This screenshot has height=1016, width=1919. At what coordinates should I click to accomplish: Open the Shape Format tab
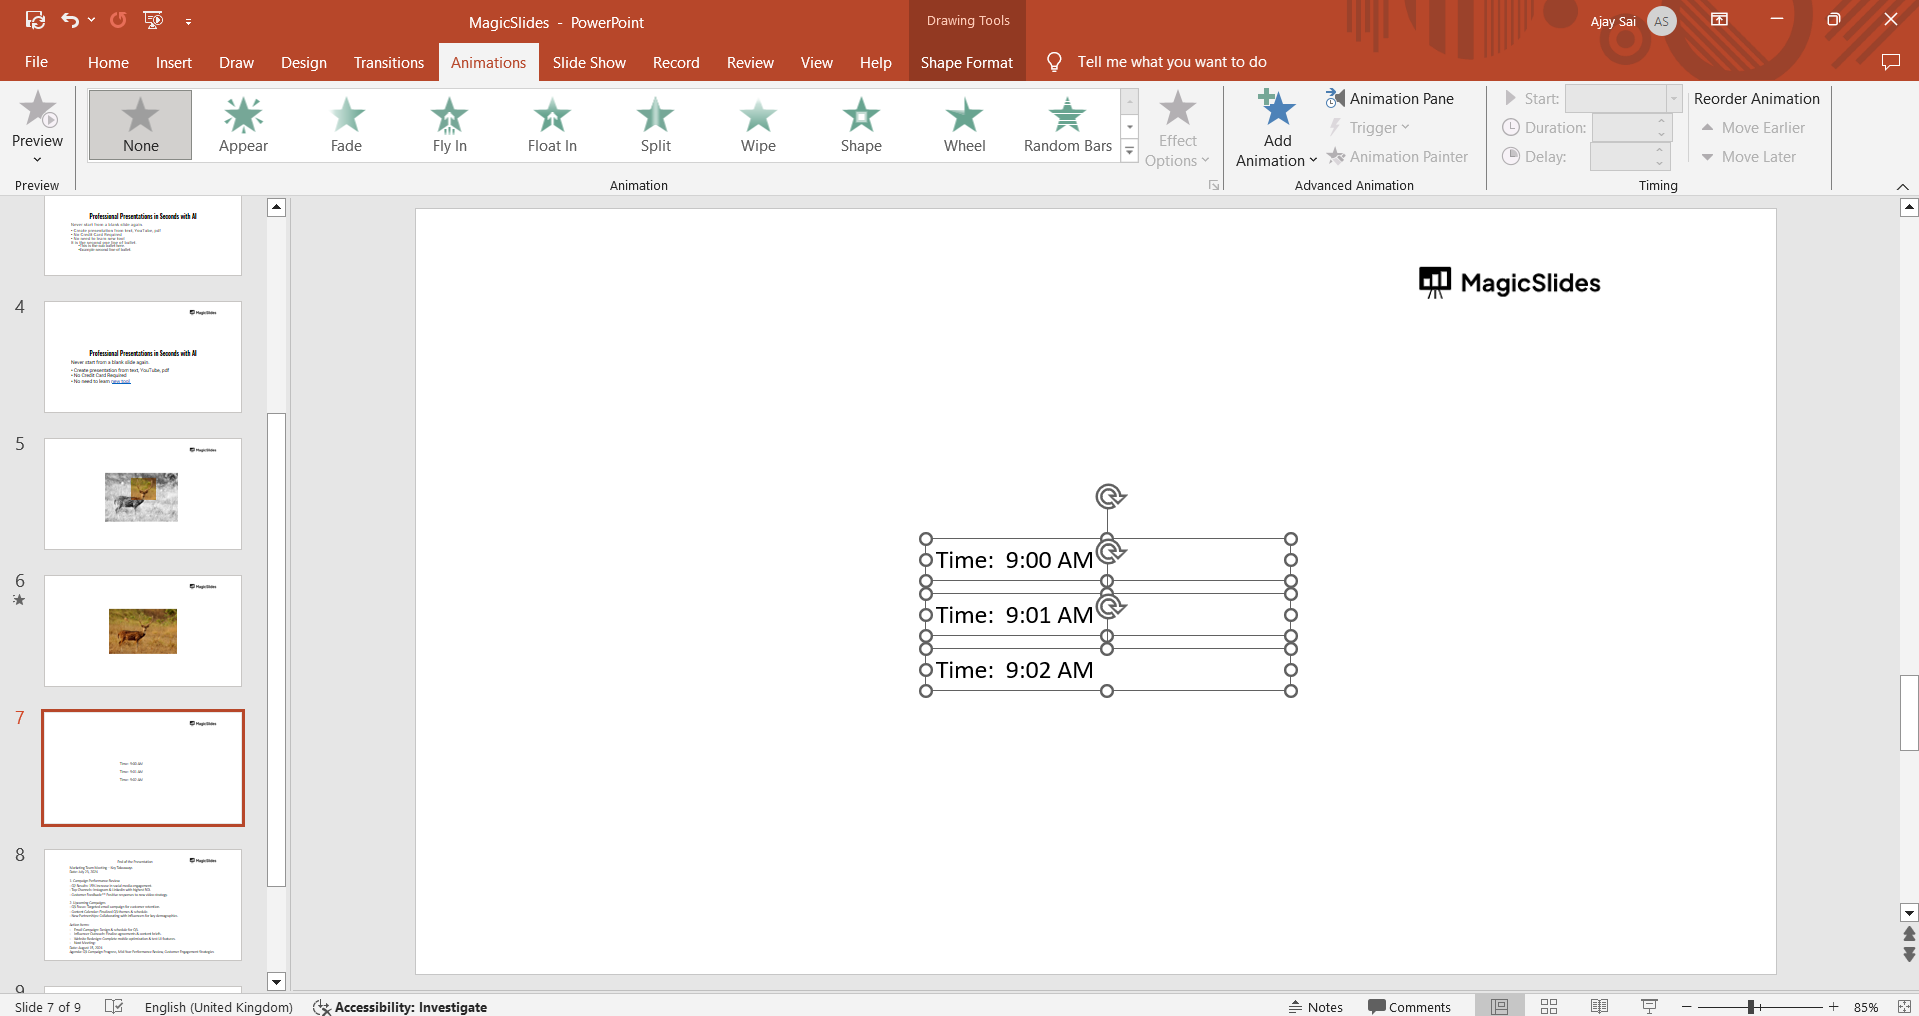tap(967, 62)
